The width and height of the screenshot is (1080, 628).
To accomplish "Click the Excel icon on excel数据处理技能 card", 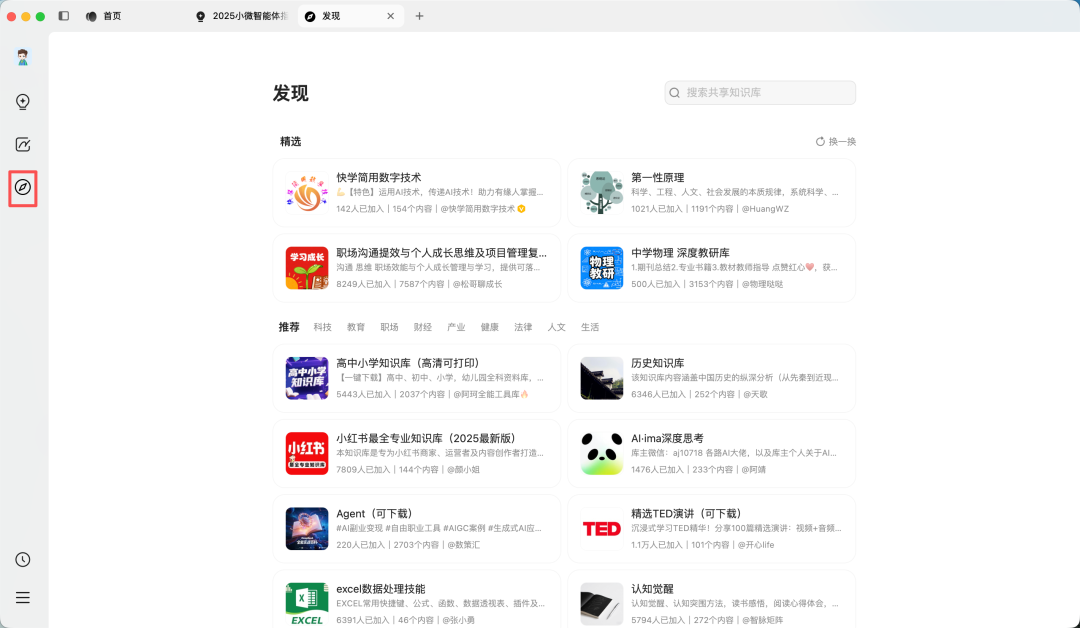I will [x=307, y=599].
